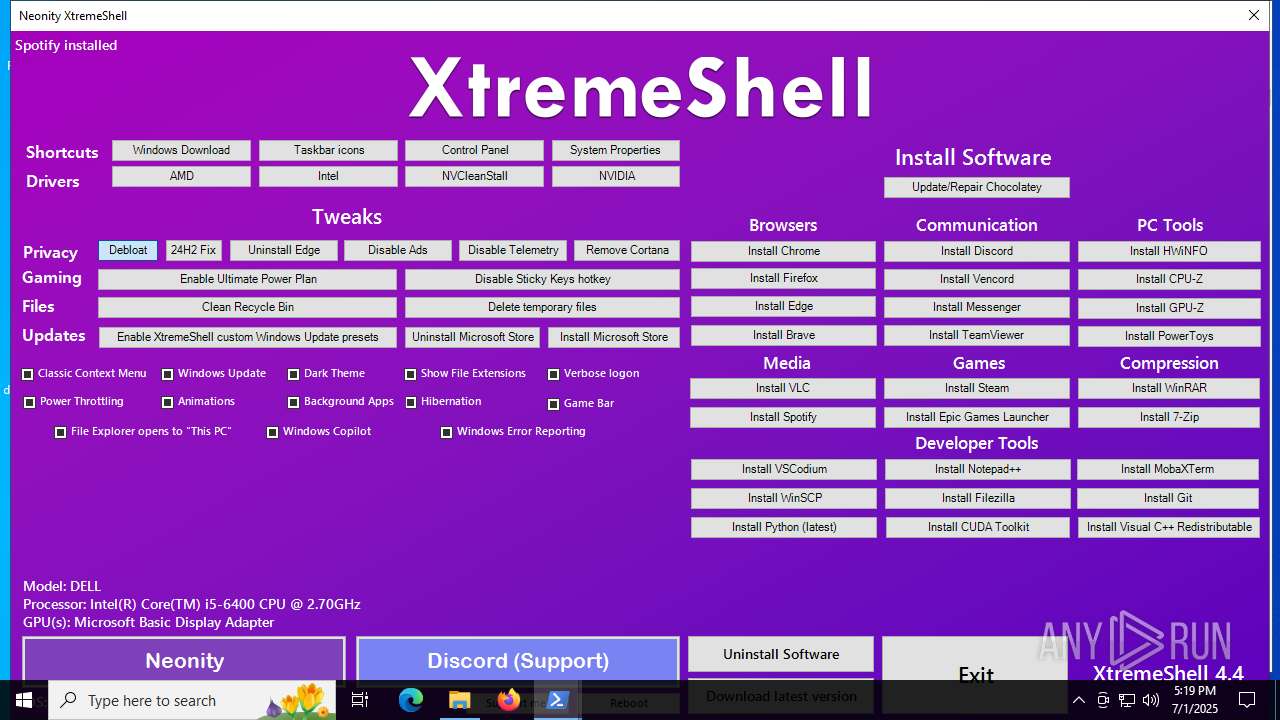Click Install Microsoft Store

coord(614,337)
